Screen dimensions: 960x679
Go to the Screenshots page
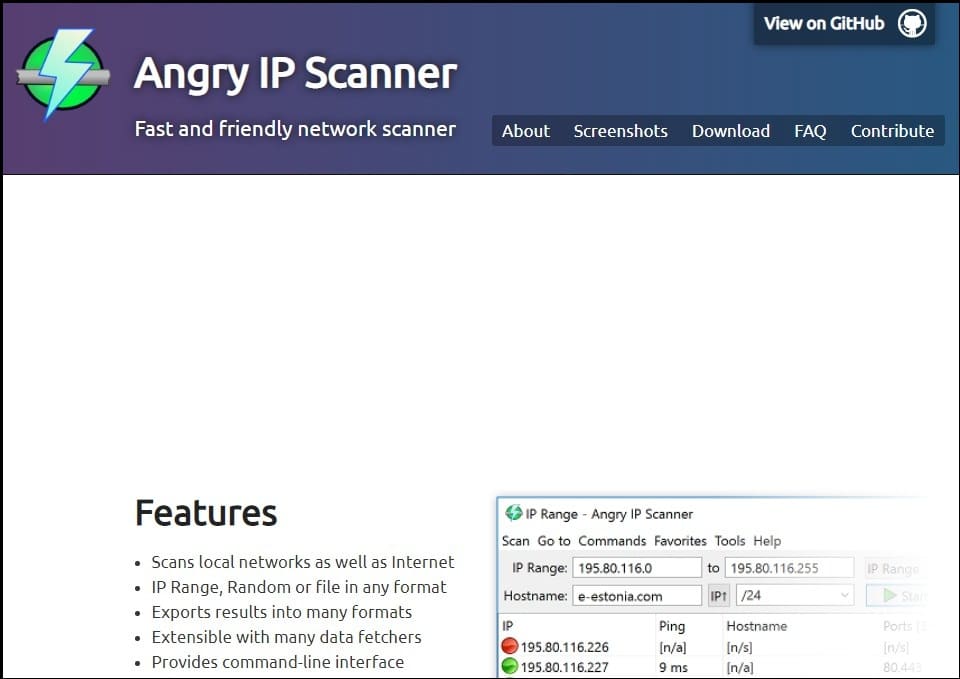(x=620, y=131)
